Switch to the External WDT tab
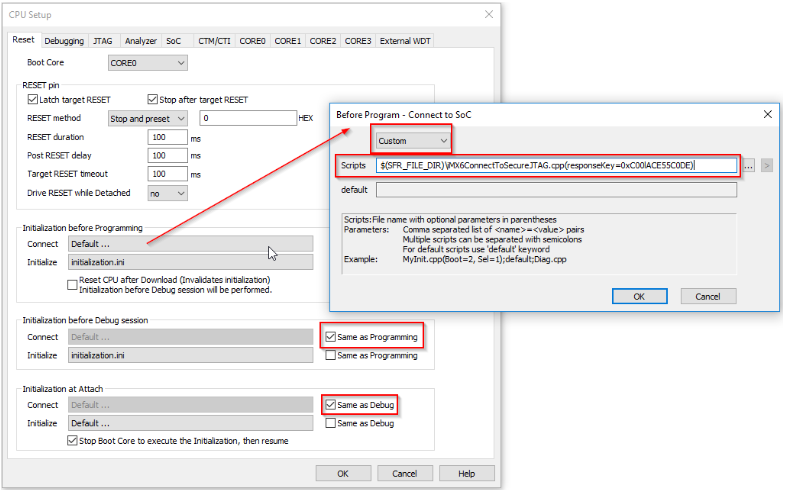This screenshot has width=786, height=494. pyautogui.click(x=405, y=41)
